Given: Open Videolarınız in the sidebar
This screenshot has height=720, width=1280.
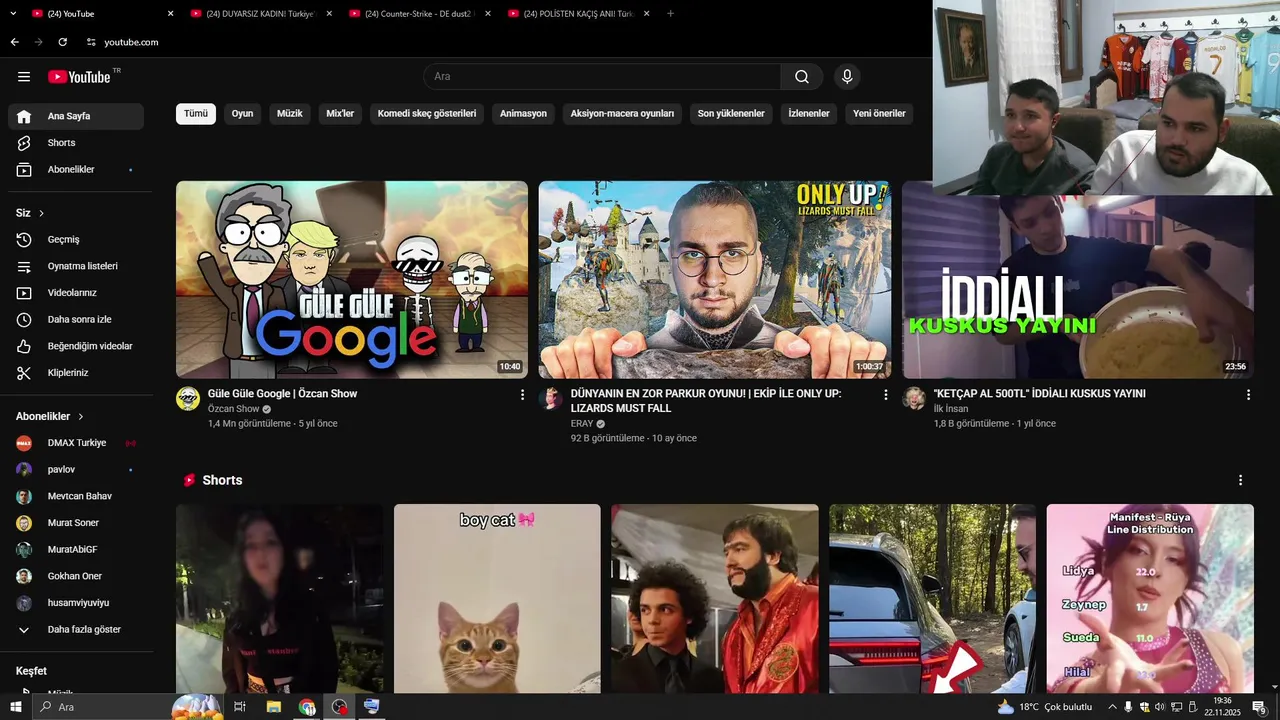Looking at the screenshot, I should [76, 293].
